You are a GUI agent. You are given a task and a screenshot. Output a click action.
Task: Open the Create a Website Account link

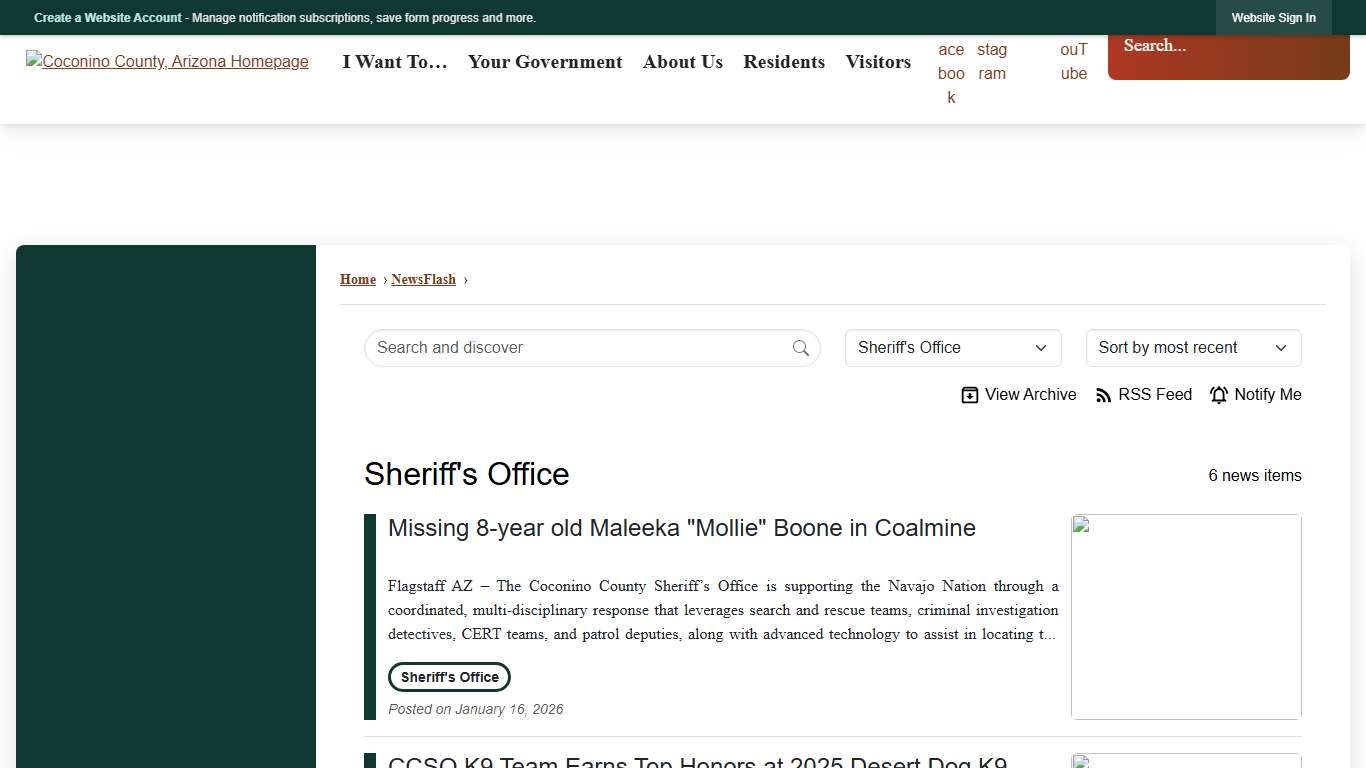tap(107, 17)
